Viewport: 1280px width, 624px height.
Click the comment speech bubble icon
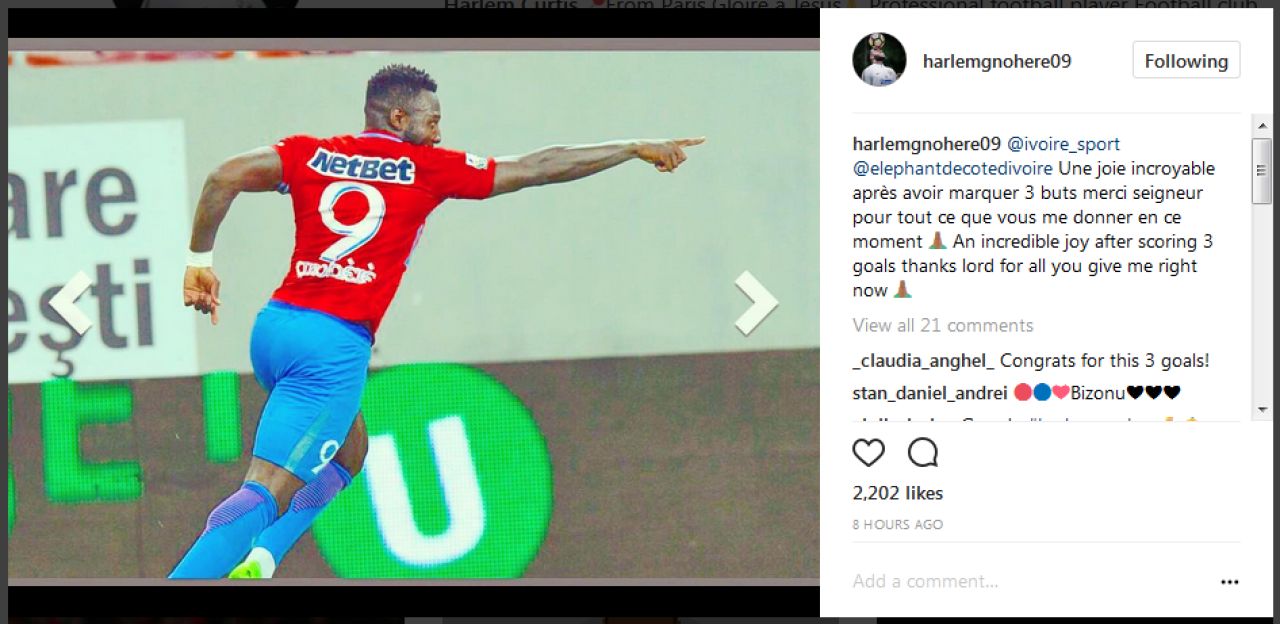coord(922,453)
